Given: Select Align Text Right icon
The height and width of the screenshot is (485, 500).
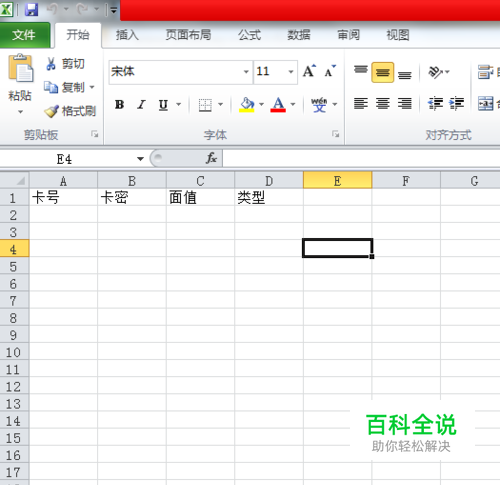Looking at the screenshot, I should click(x=405, y=104).
